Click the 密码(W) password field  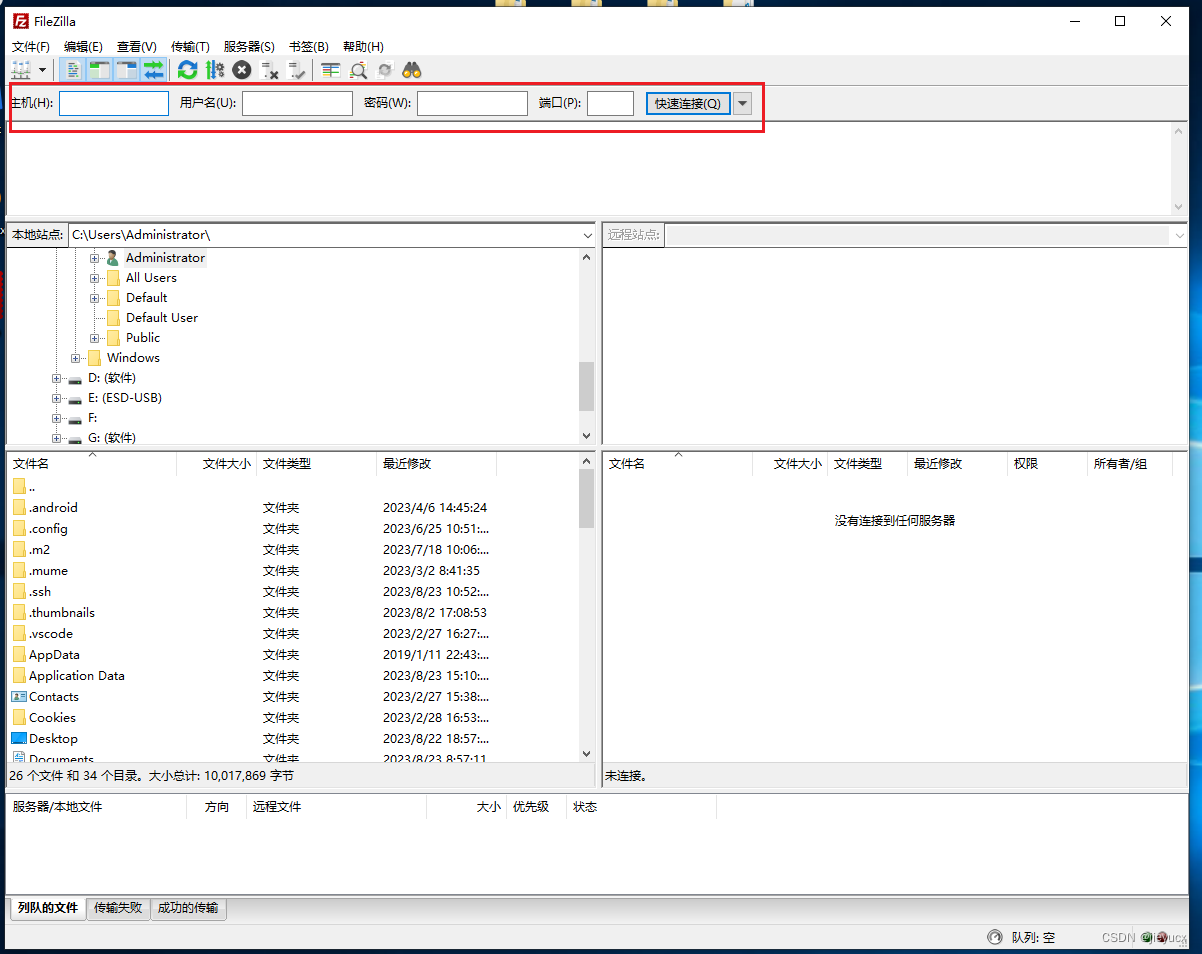tap(472, 103)
